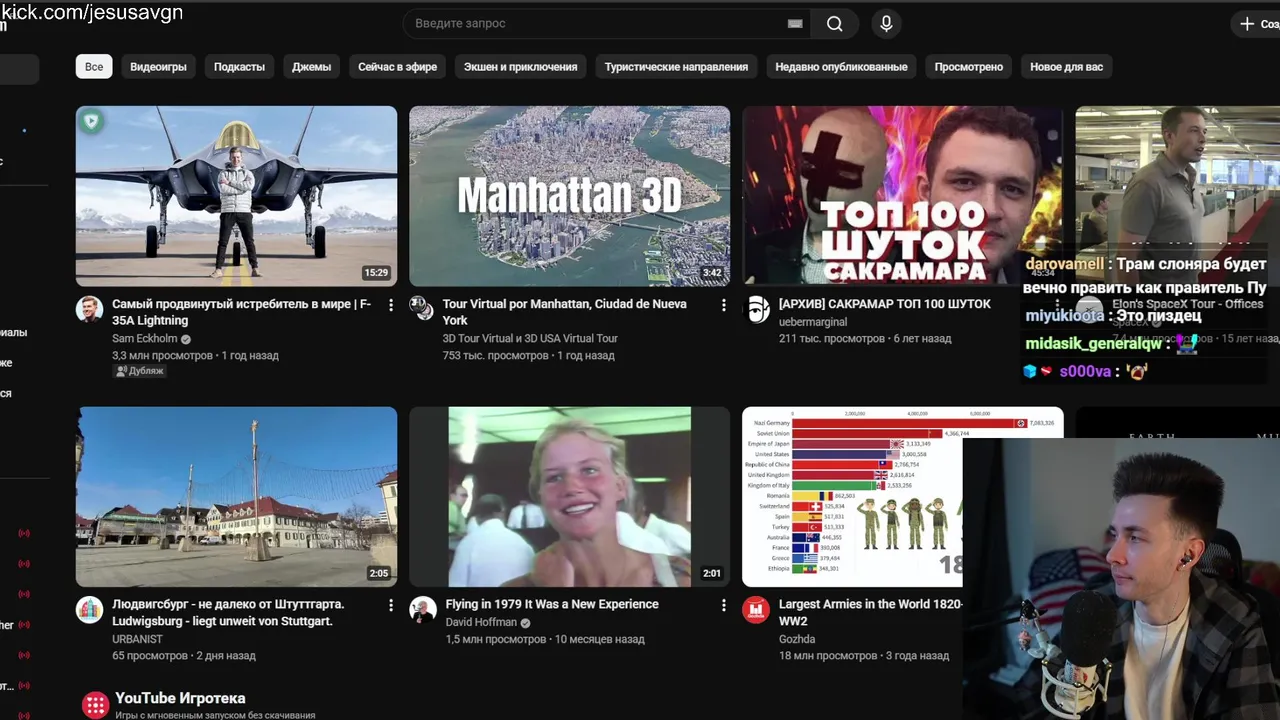
Task: Click midasik_generalqw username in chat
Action: click(x=1094, y=344)
